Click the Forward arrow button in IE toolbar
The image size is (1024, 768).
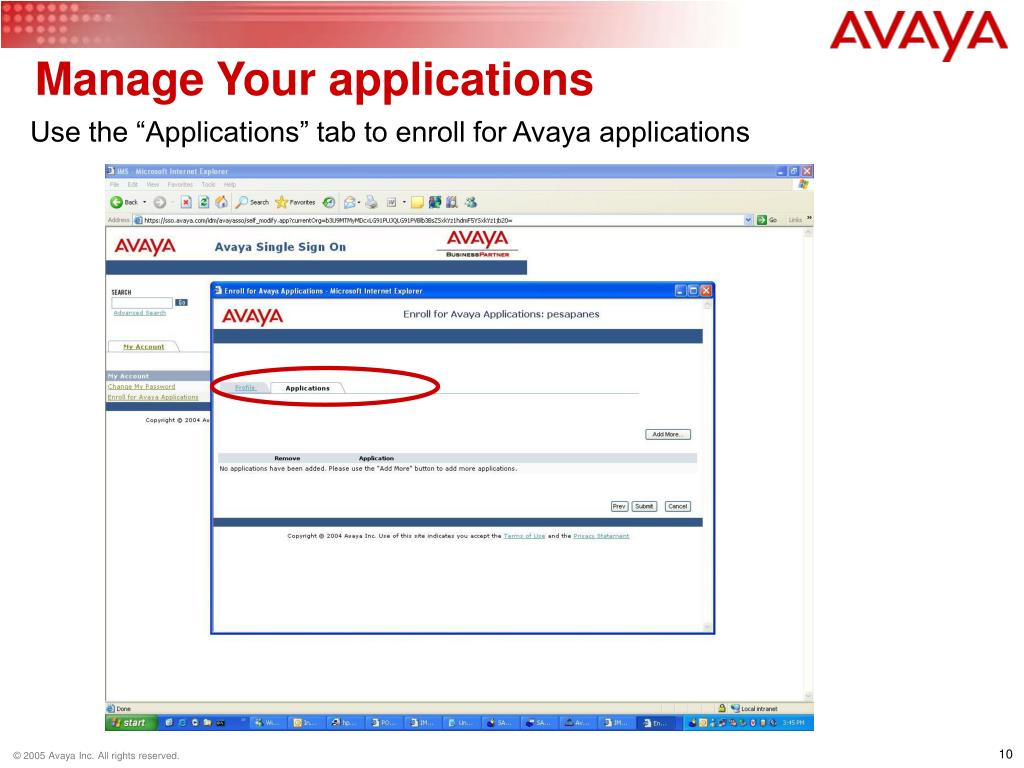pos(159,202)
